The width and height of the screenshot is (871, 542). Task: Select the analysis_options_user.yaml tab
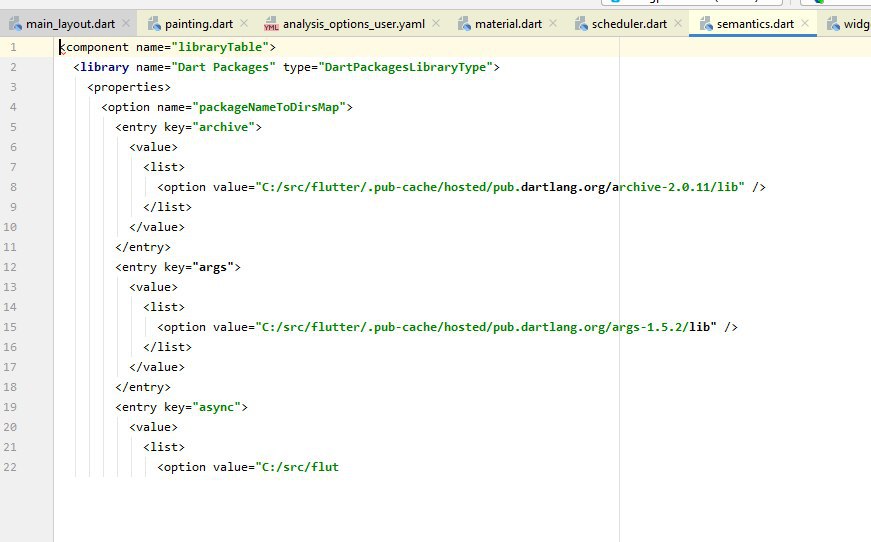click(354, 24)
